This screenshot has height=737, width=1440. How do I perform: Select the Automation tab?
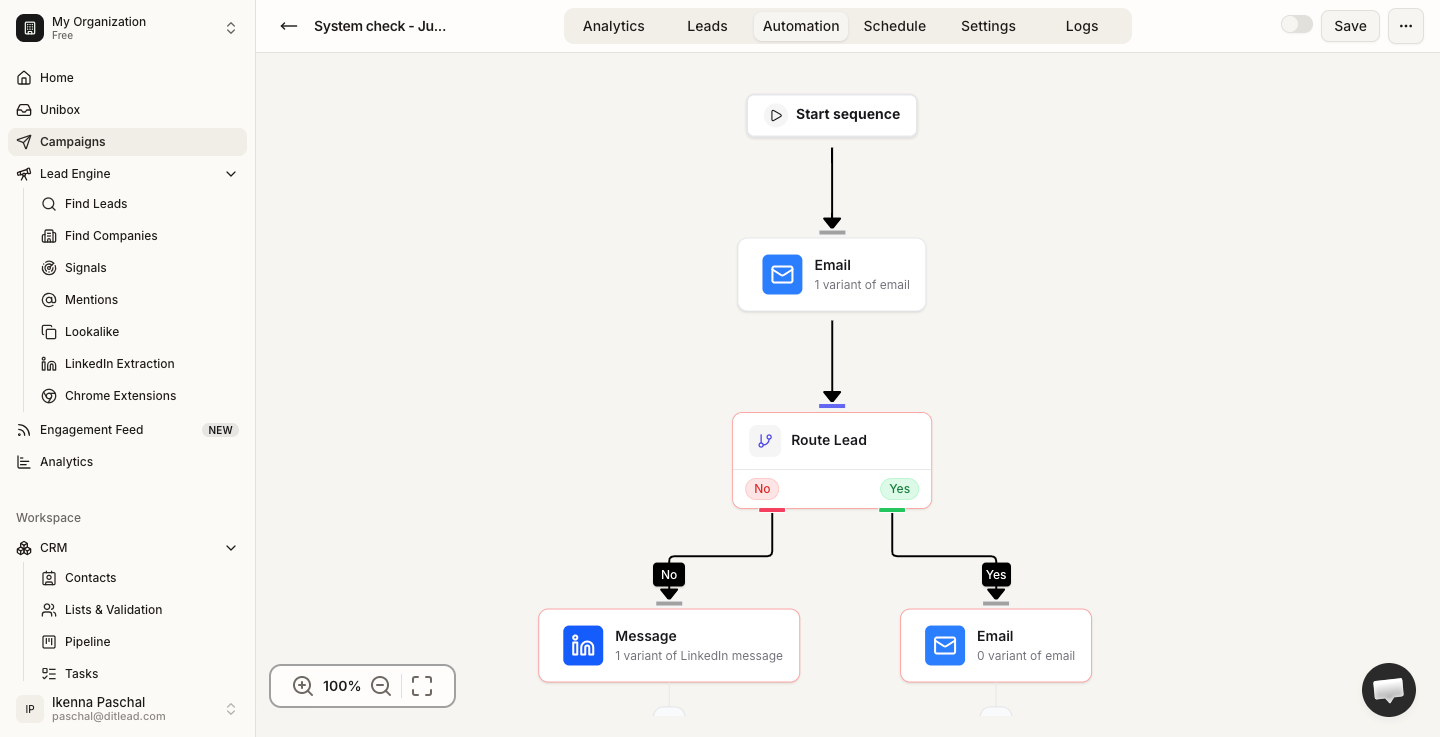[801, 26]
